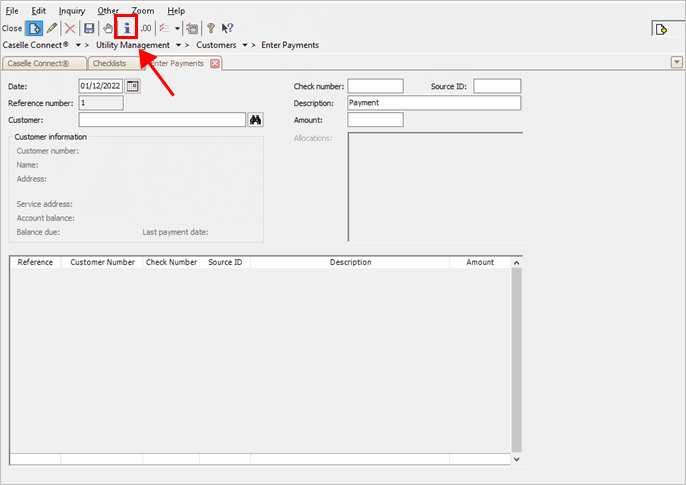
Task: Switch to the Checklists tab
Action: [110, 63]
